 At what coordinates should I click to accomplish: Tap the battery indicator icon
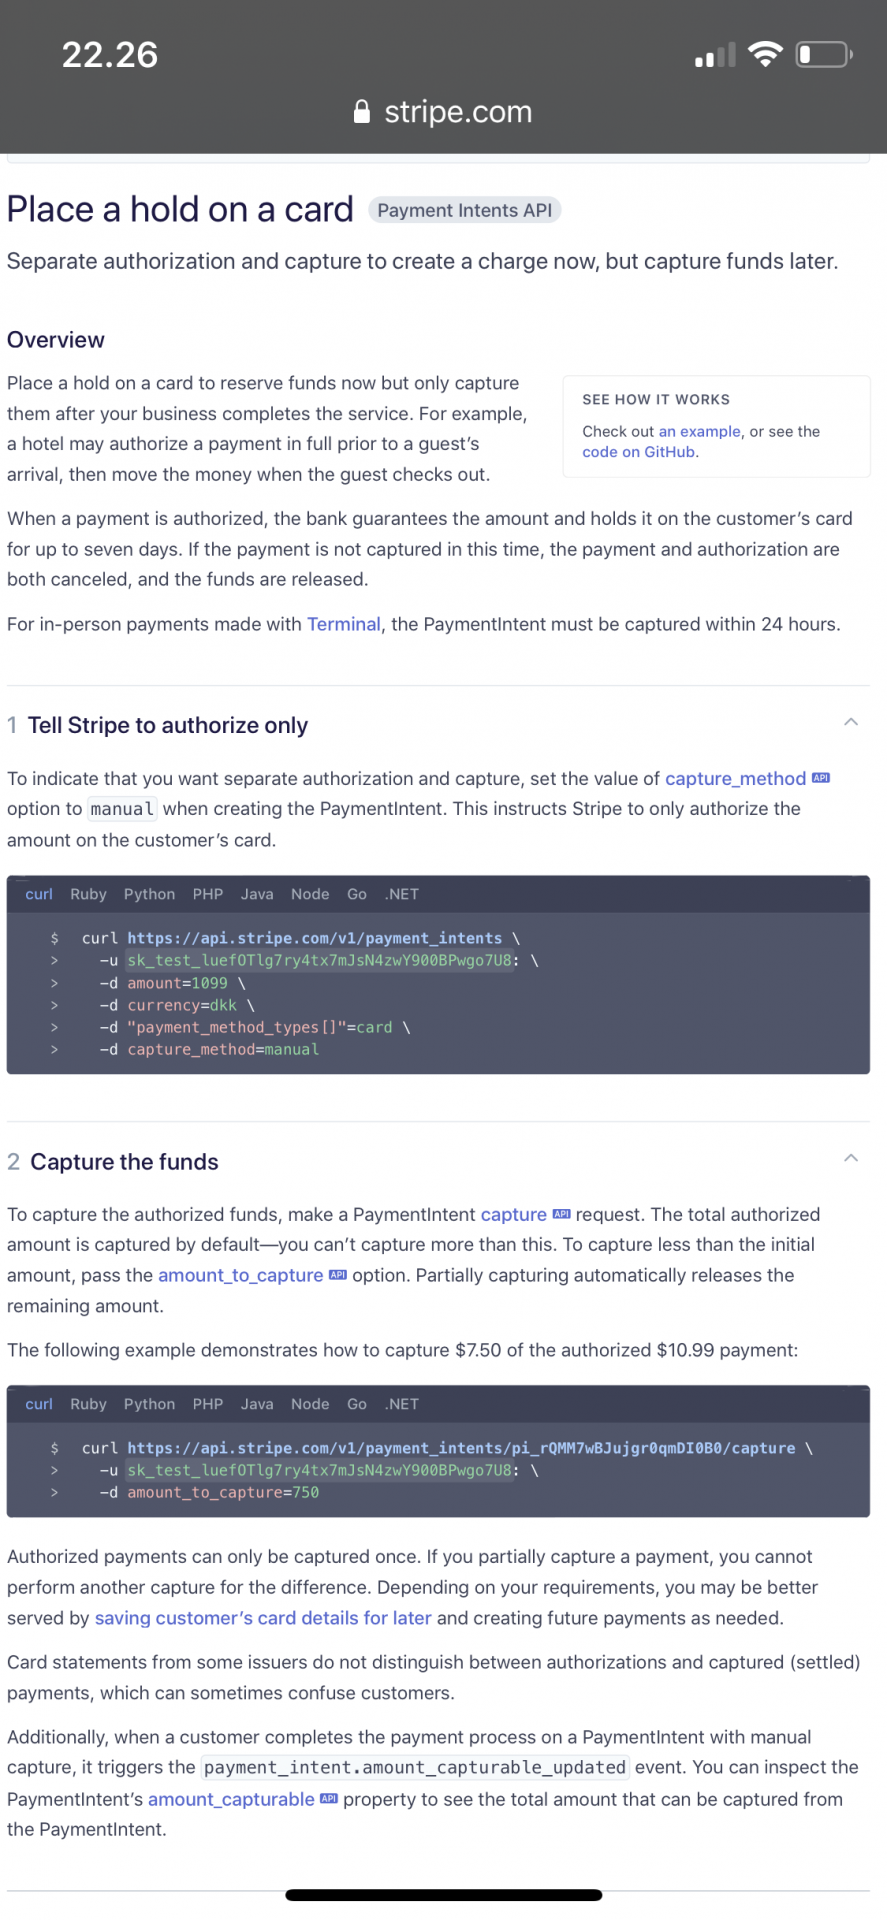(x=824, y=54)
